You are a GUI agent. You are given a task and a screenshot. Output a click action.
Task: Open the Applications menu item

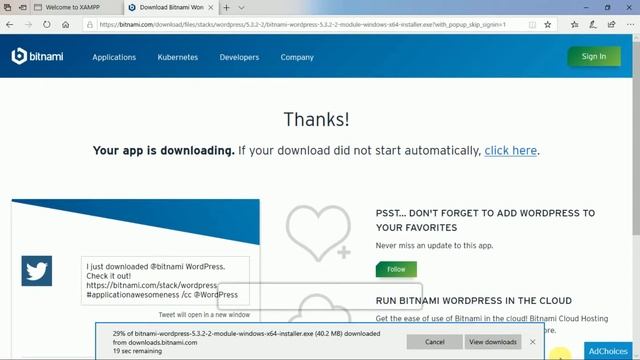click(x=114, y=57)
